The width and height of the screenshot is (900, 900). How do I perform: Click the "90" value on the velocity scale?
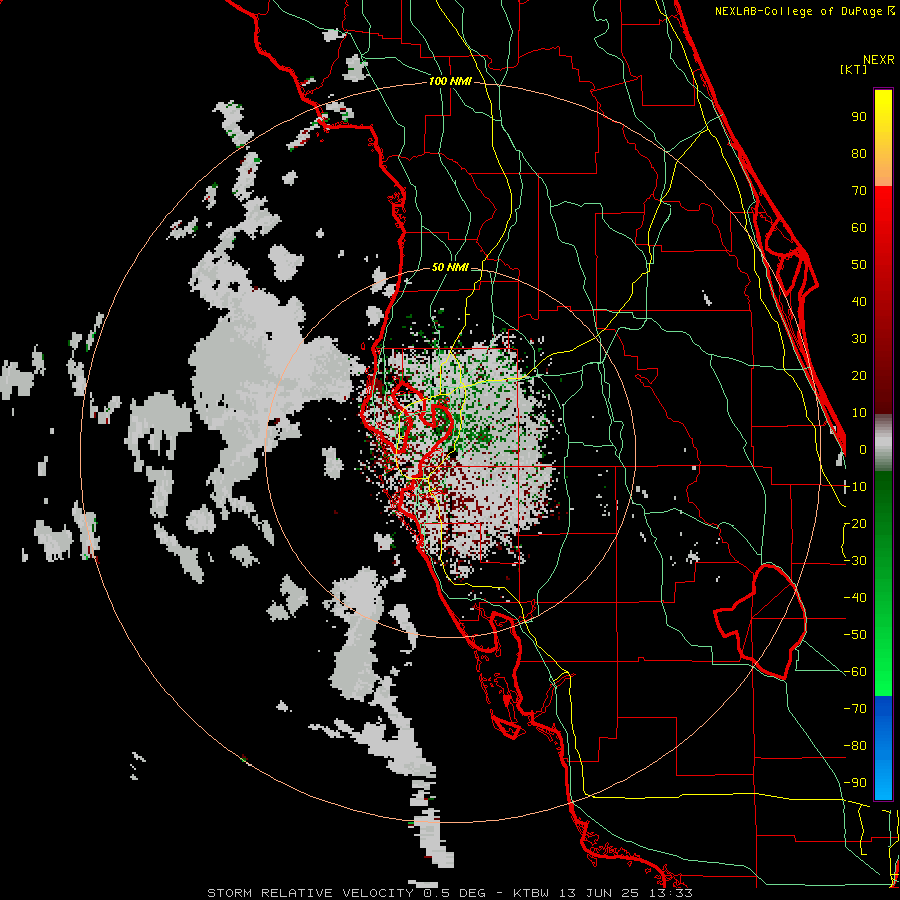[x=859, y=117]
